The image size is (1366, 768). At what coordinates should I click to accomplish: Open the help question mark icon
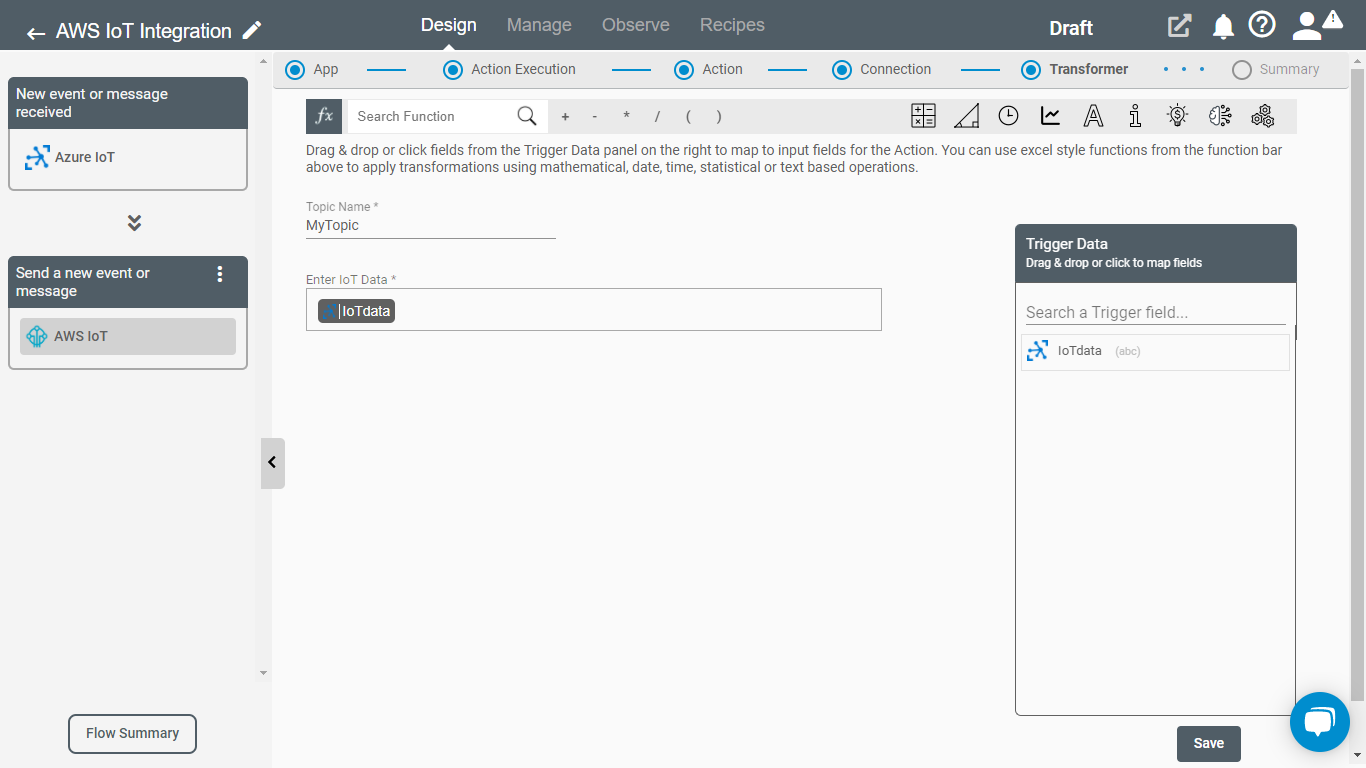[x=1262, y=25]
